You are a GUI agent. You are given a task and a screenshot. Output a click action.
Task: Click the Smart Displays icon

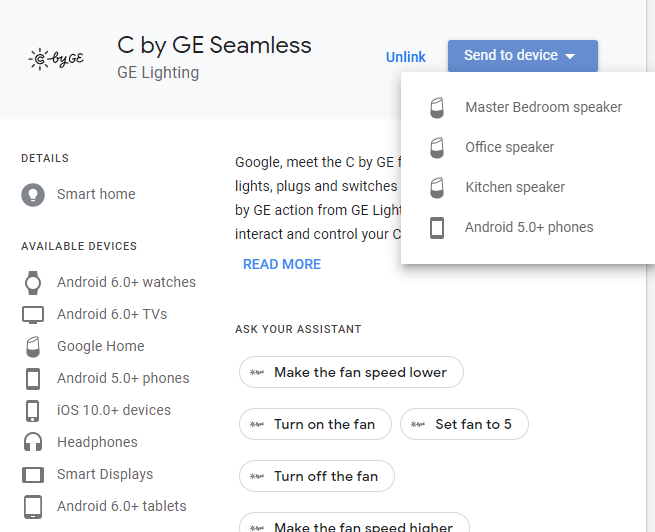click(33, 474)
